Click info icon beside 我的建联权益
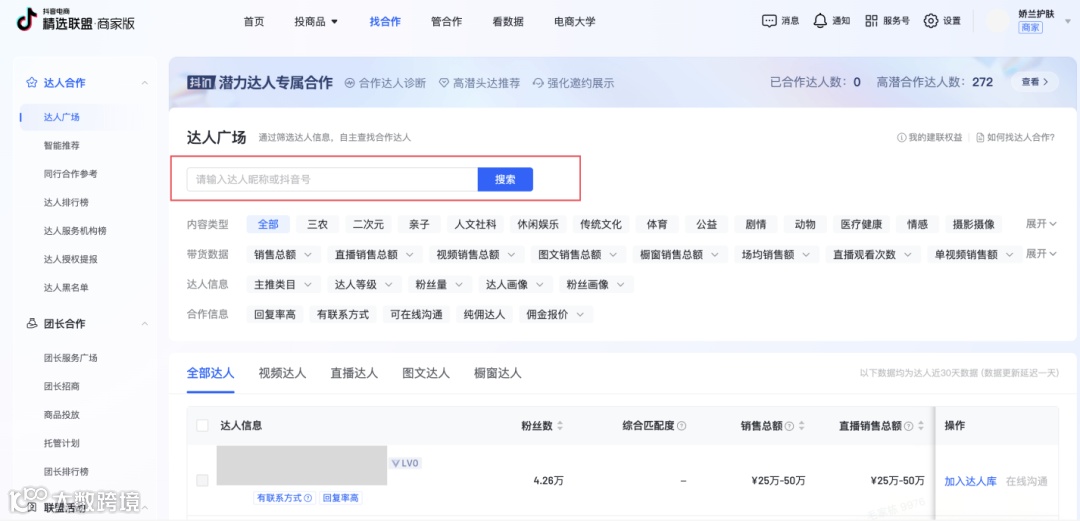Viewport: 1080px width, 521px height. 901,137
